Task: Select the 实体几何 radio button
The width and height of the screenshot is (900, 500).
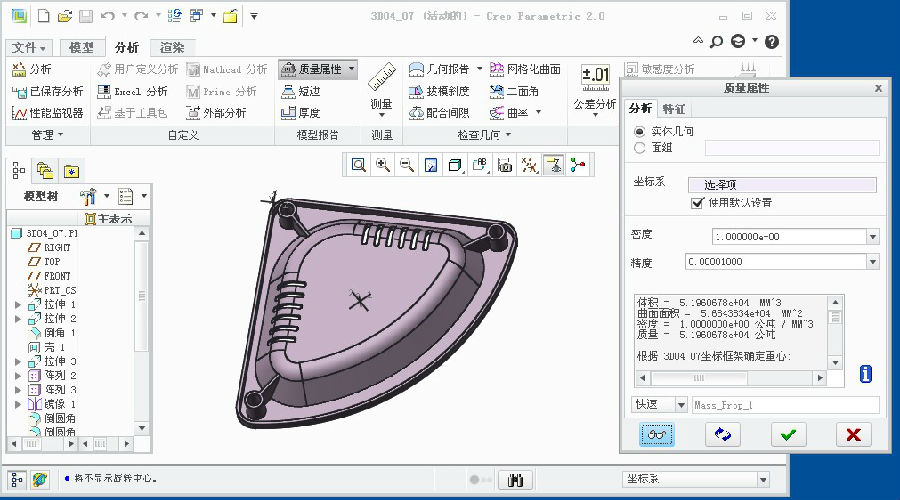Action: click(x=640, y=131)
